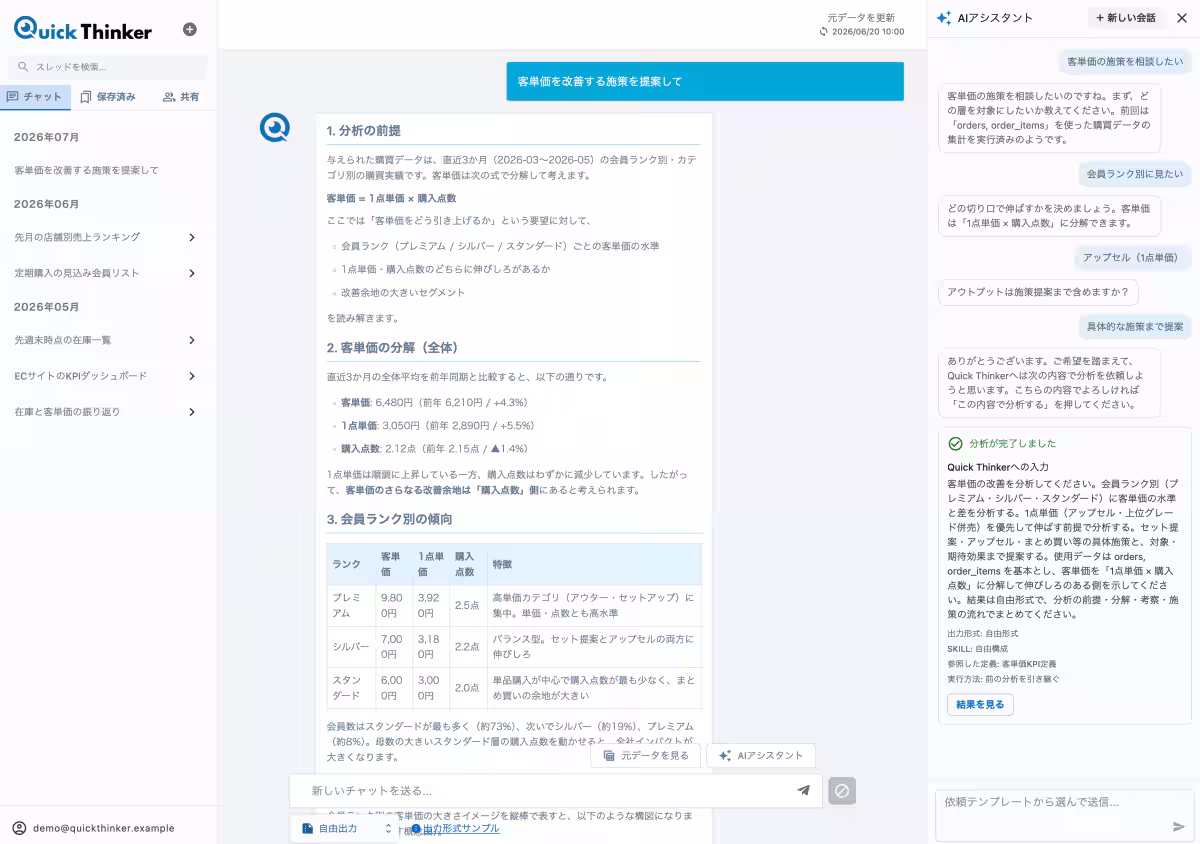
Task: Click the 2026年06月 group label
Action: click(47, 204)
